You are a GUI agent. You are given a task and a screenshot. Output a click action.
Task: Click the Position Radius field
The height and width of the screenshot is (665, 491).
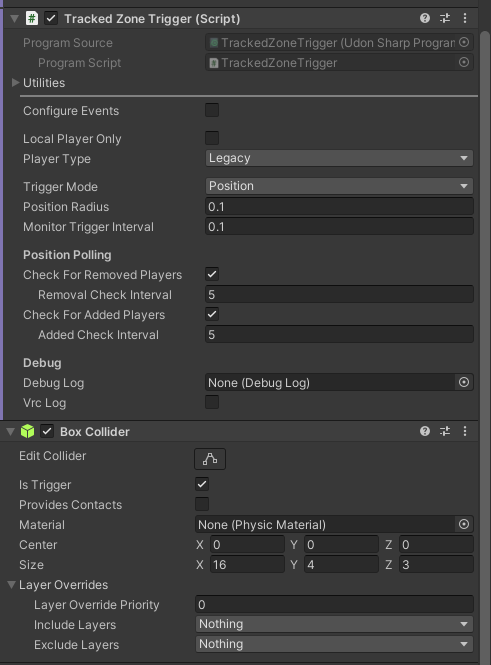coord(339,207)
